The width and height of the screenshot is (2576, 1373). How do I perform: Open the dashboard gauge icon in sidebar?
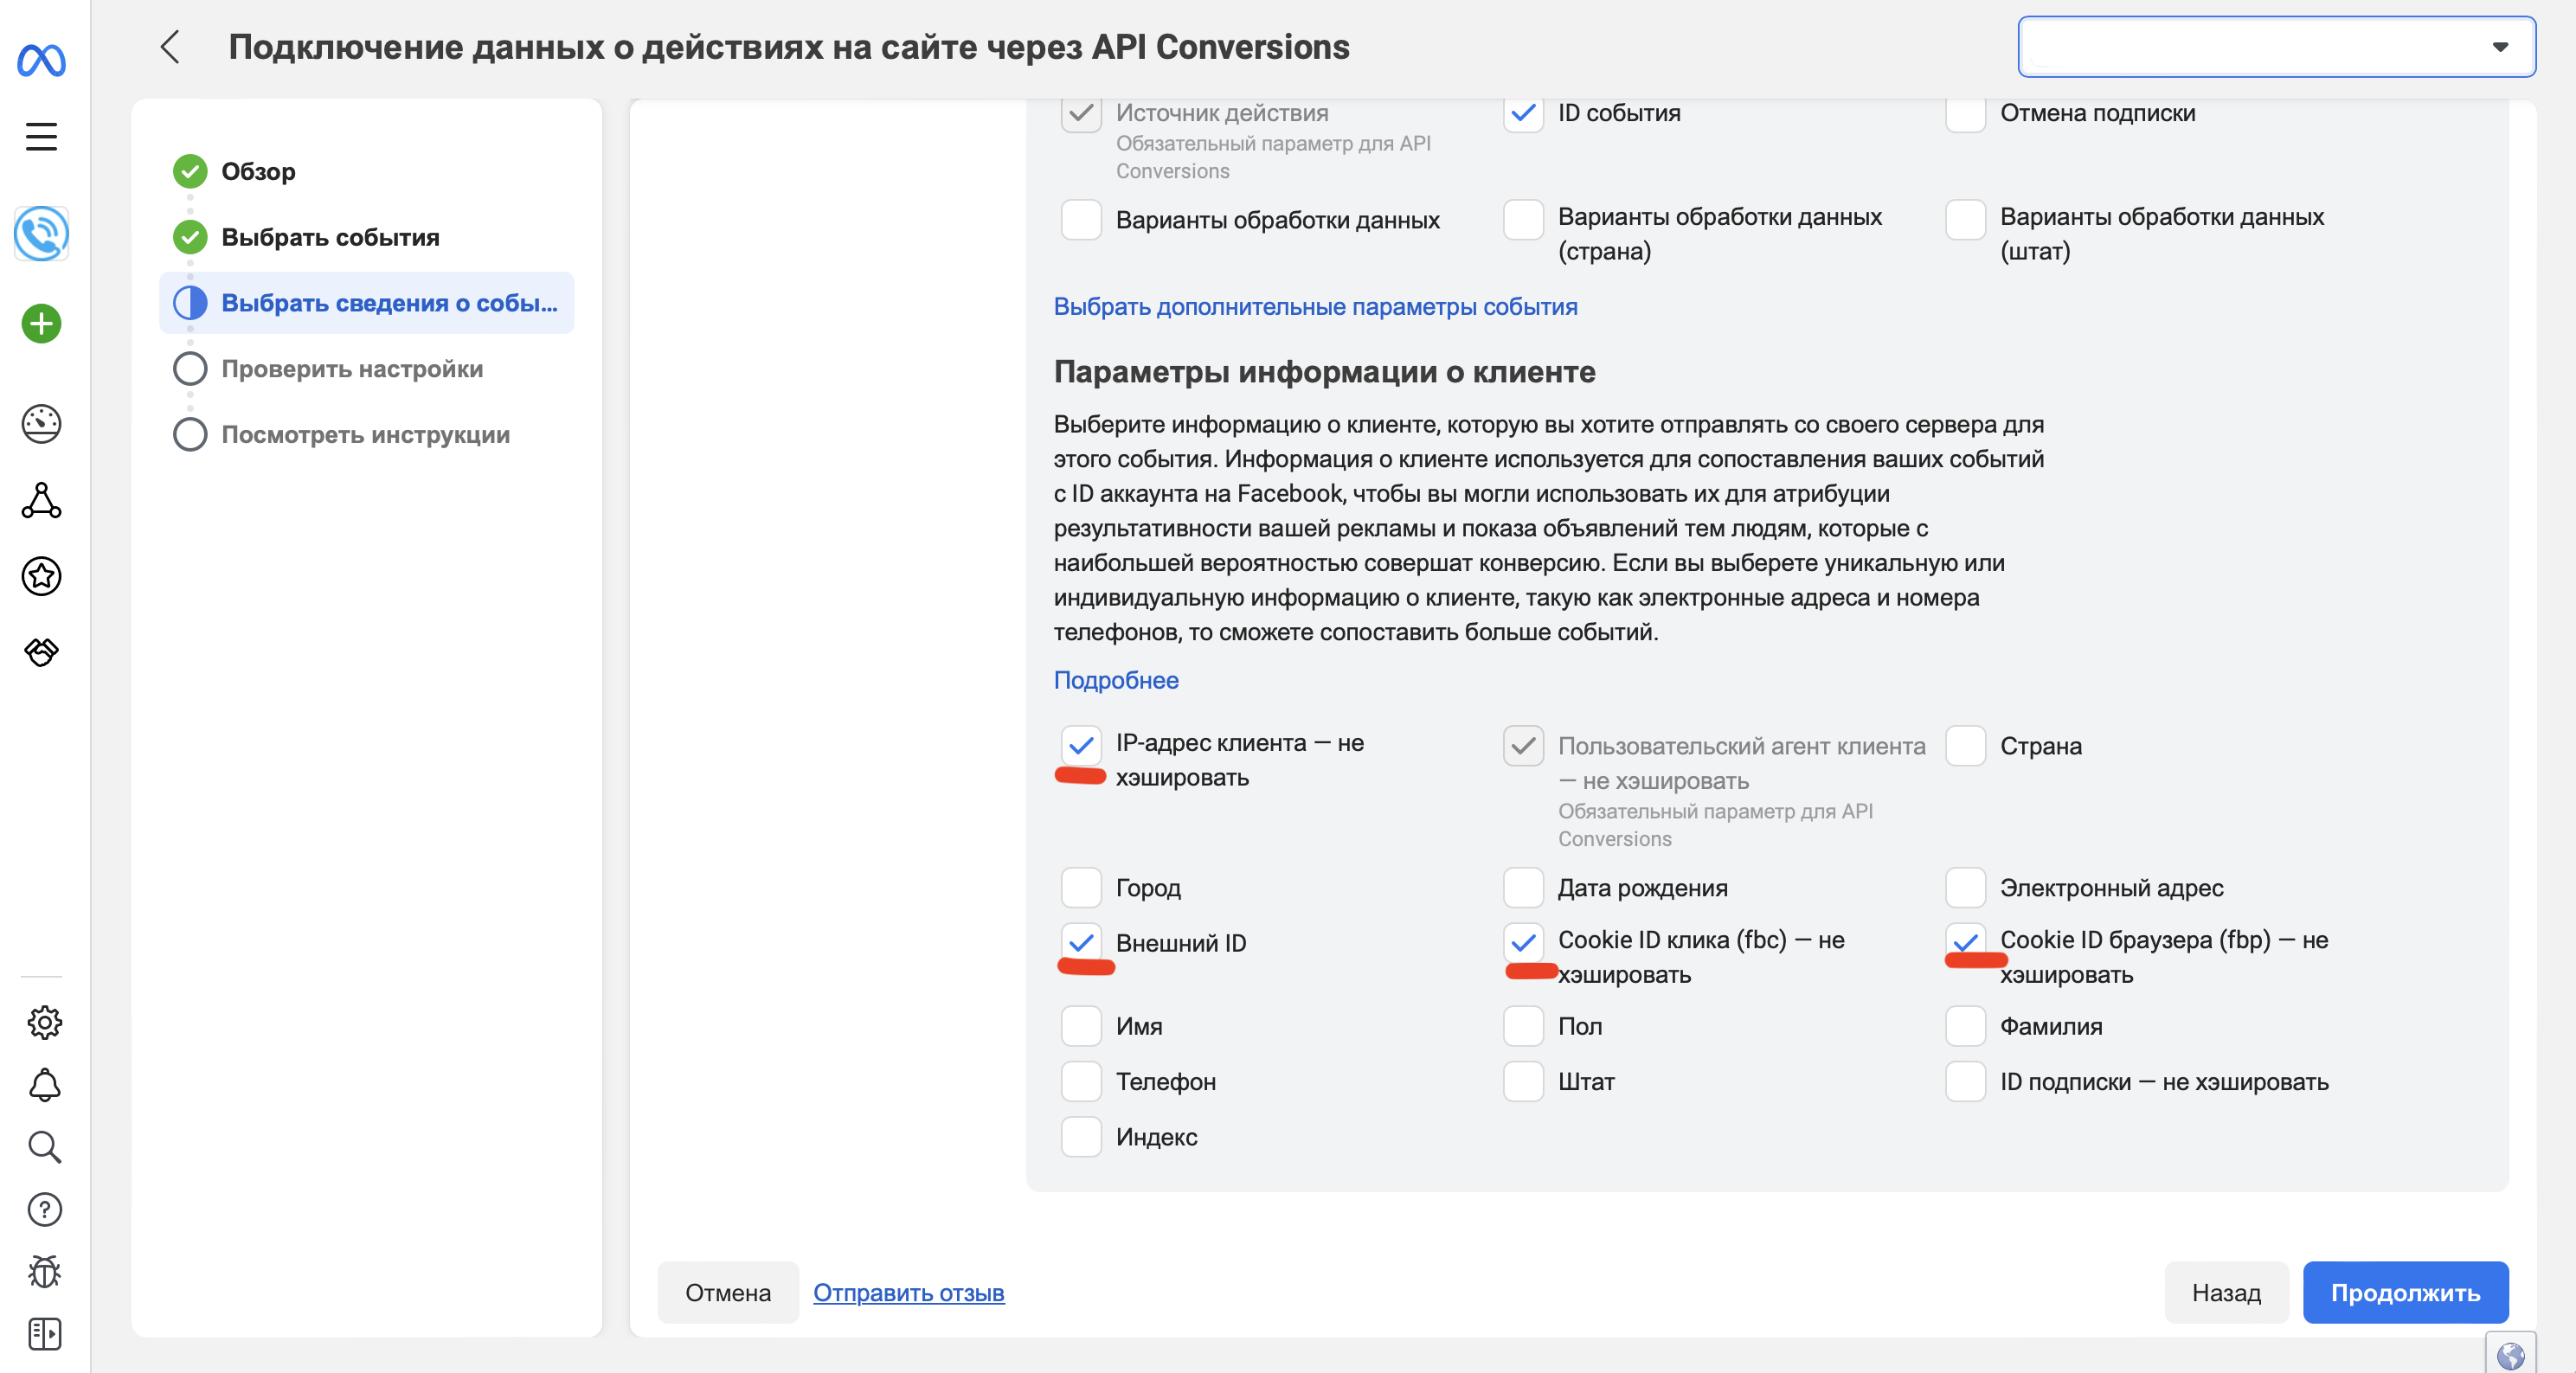(41, 424)
